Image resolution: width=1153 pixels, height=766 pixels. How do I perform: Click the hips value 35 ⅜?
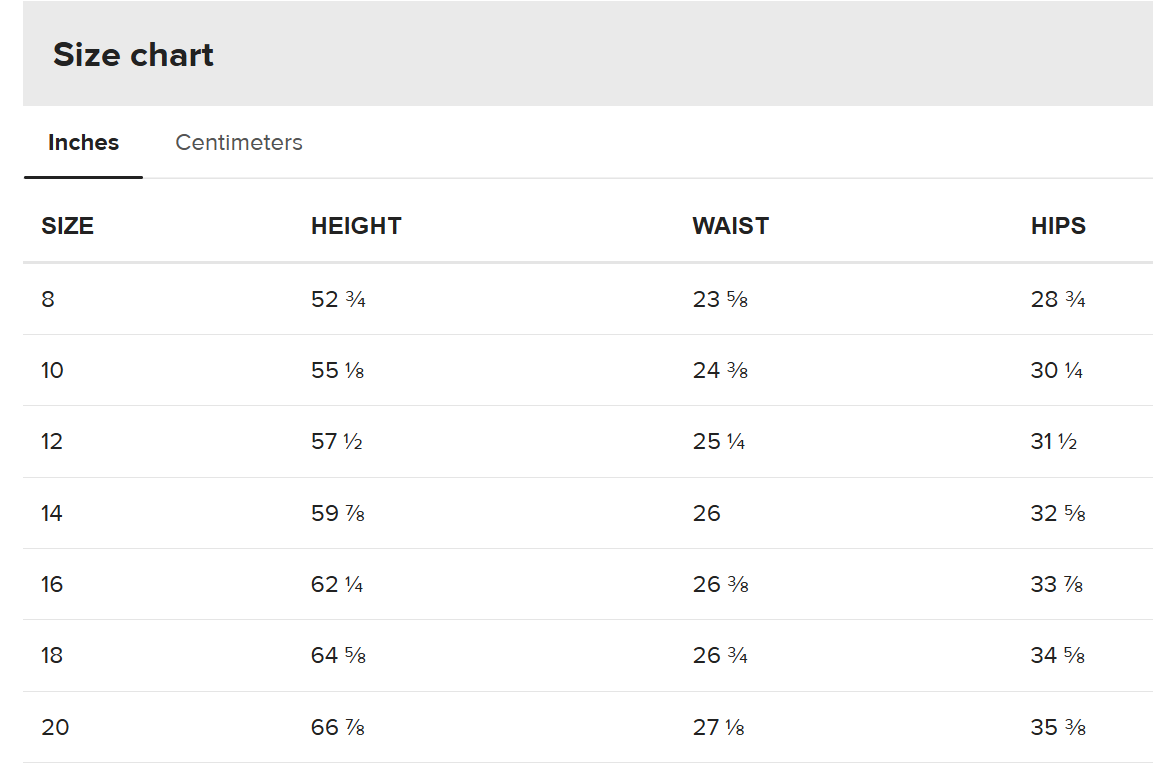tap(1058, 727)
